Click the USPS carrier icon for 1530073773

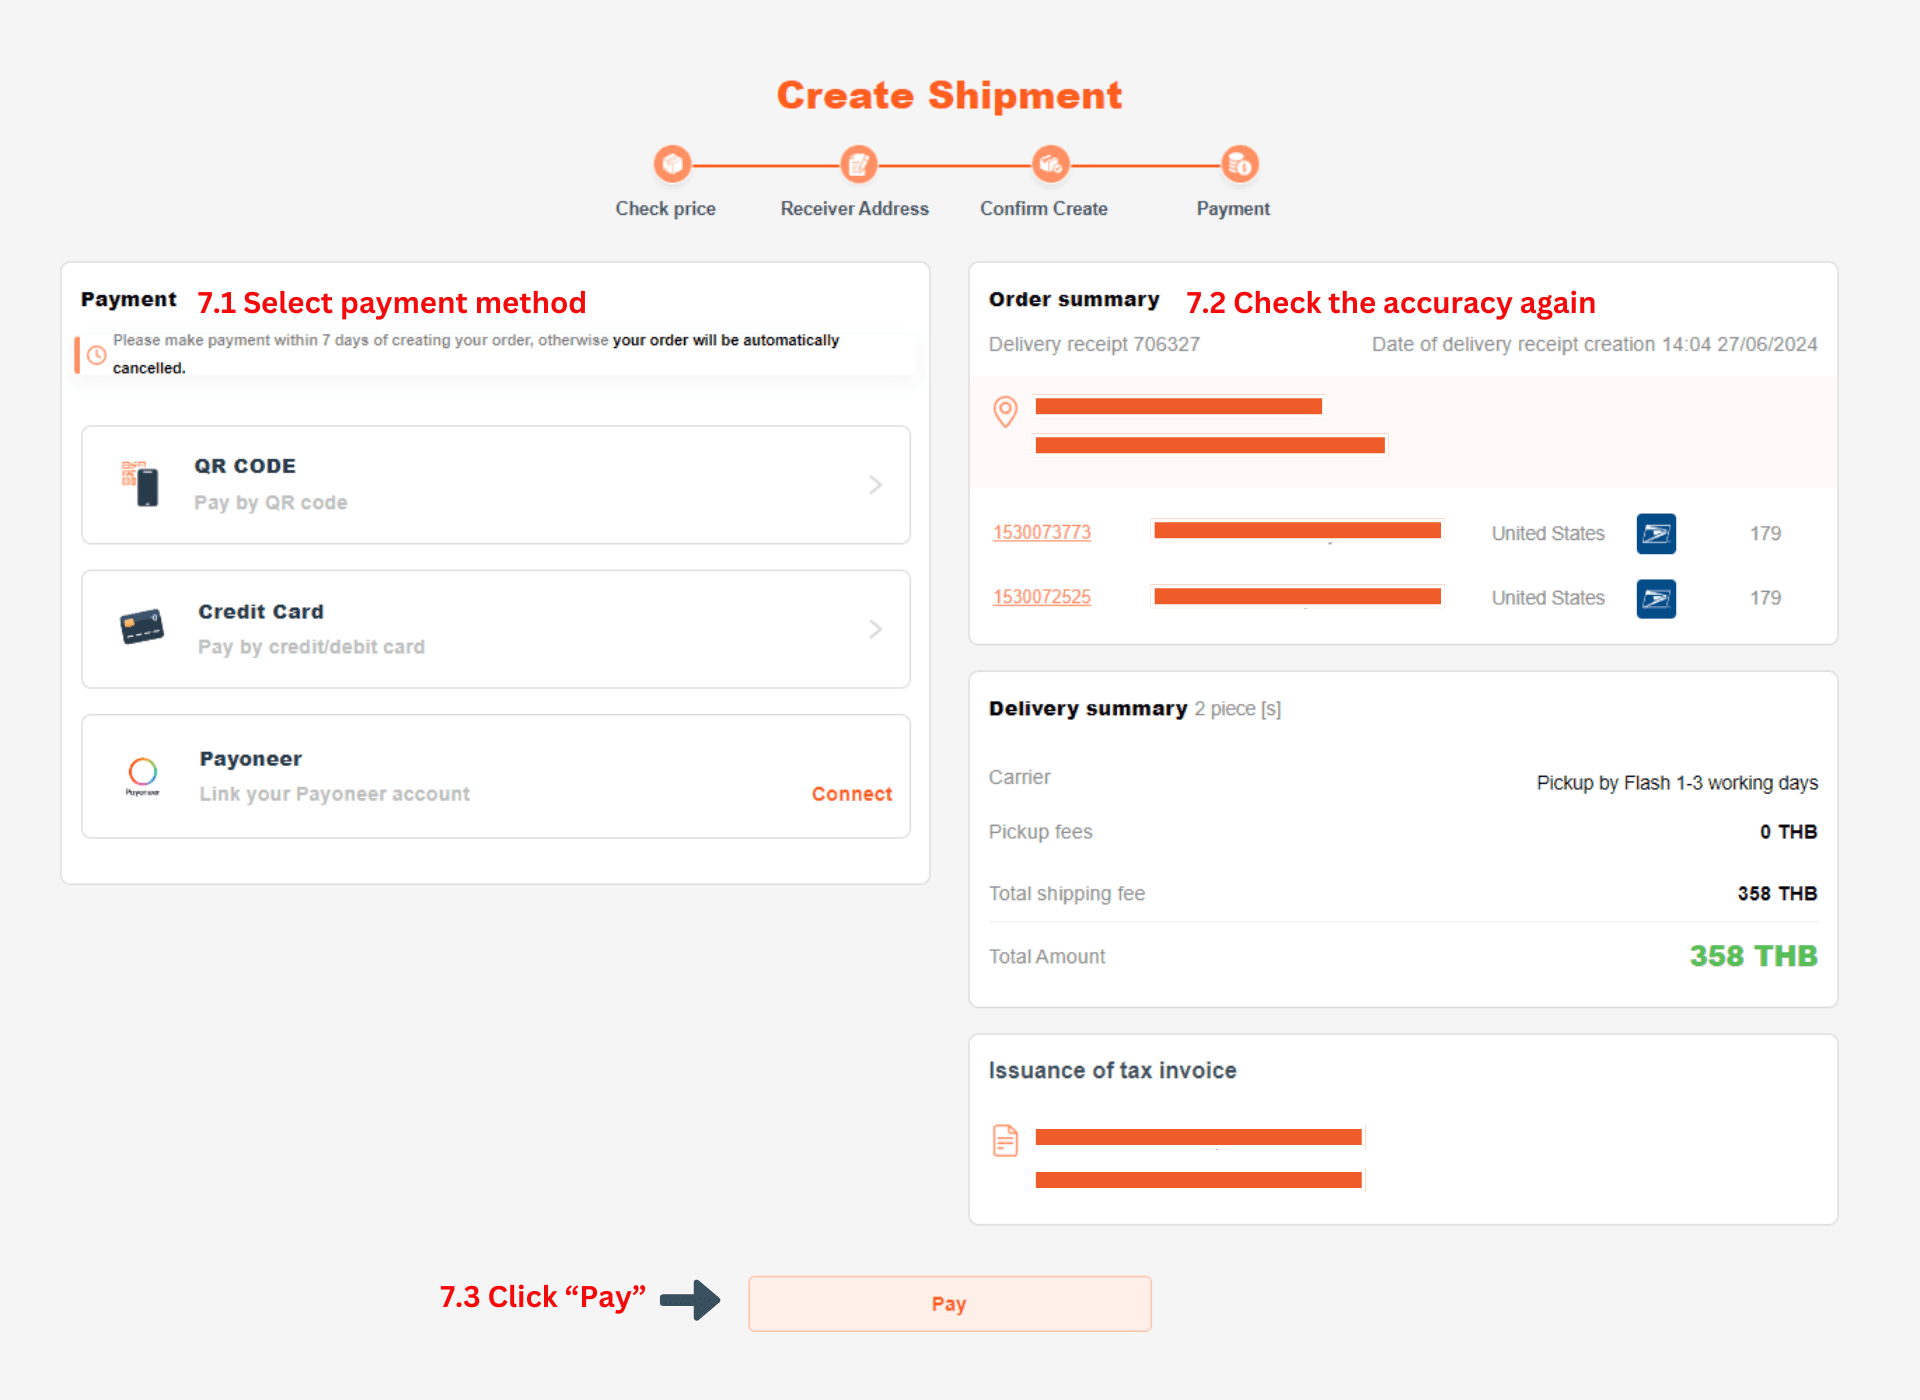click(x=1656, y=533)
